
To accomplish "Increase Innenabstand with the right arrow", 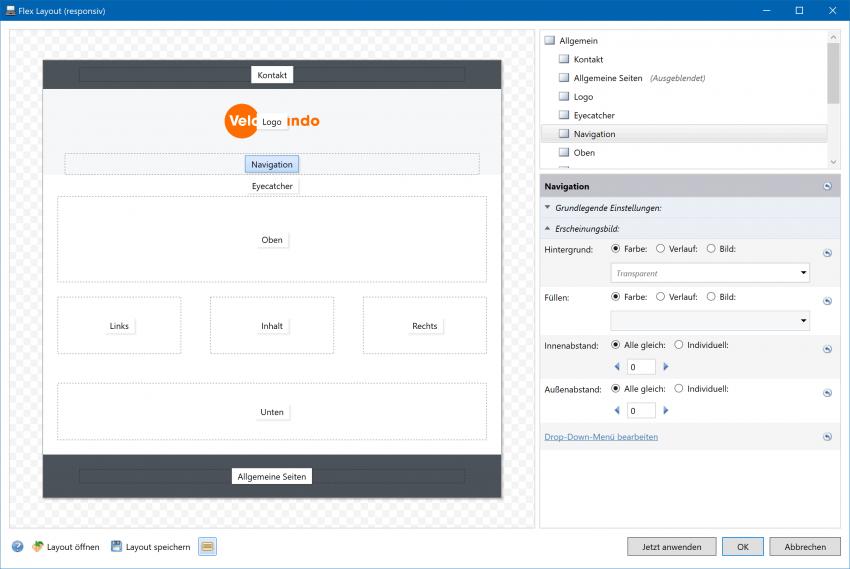I will (666, 367).
